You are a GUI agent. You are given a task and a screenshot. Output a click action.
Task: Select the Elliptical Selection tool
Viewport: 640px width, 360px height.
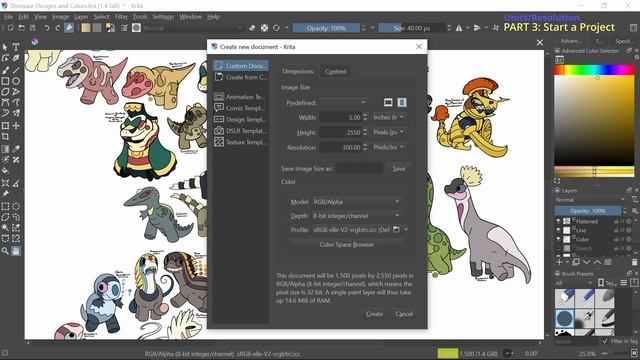pyautogui.click(x=16, y=206)
